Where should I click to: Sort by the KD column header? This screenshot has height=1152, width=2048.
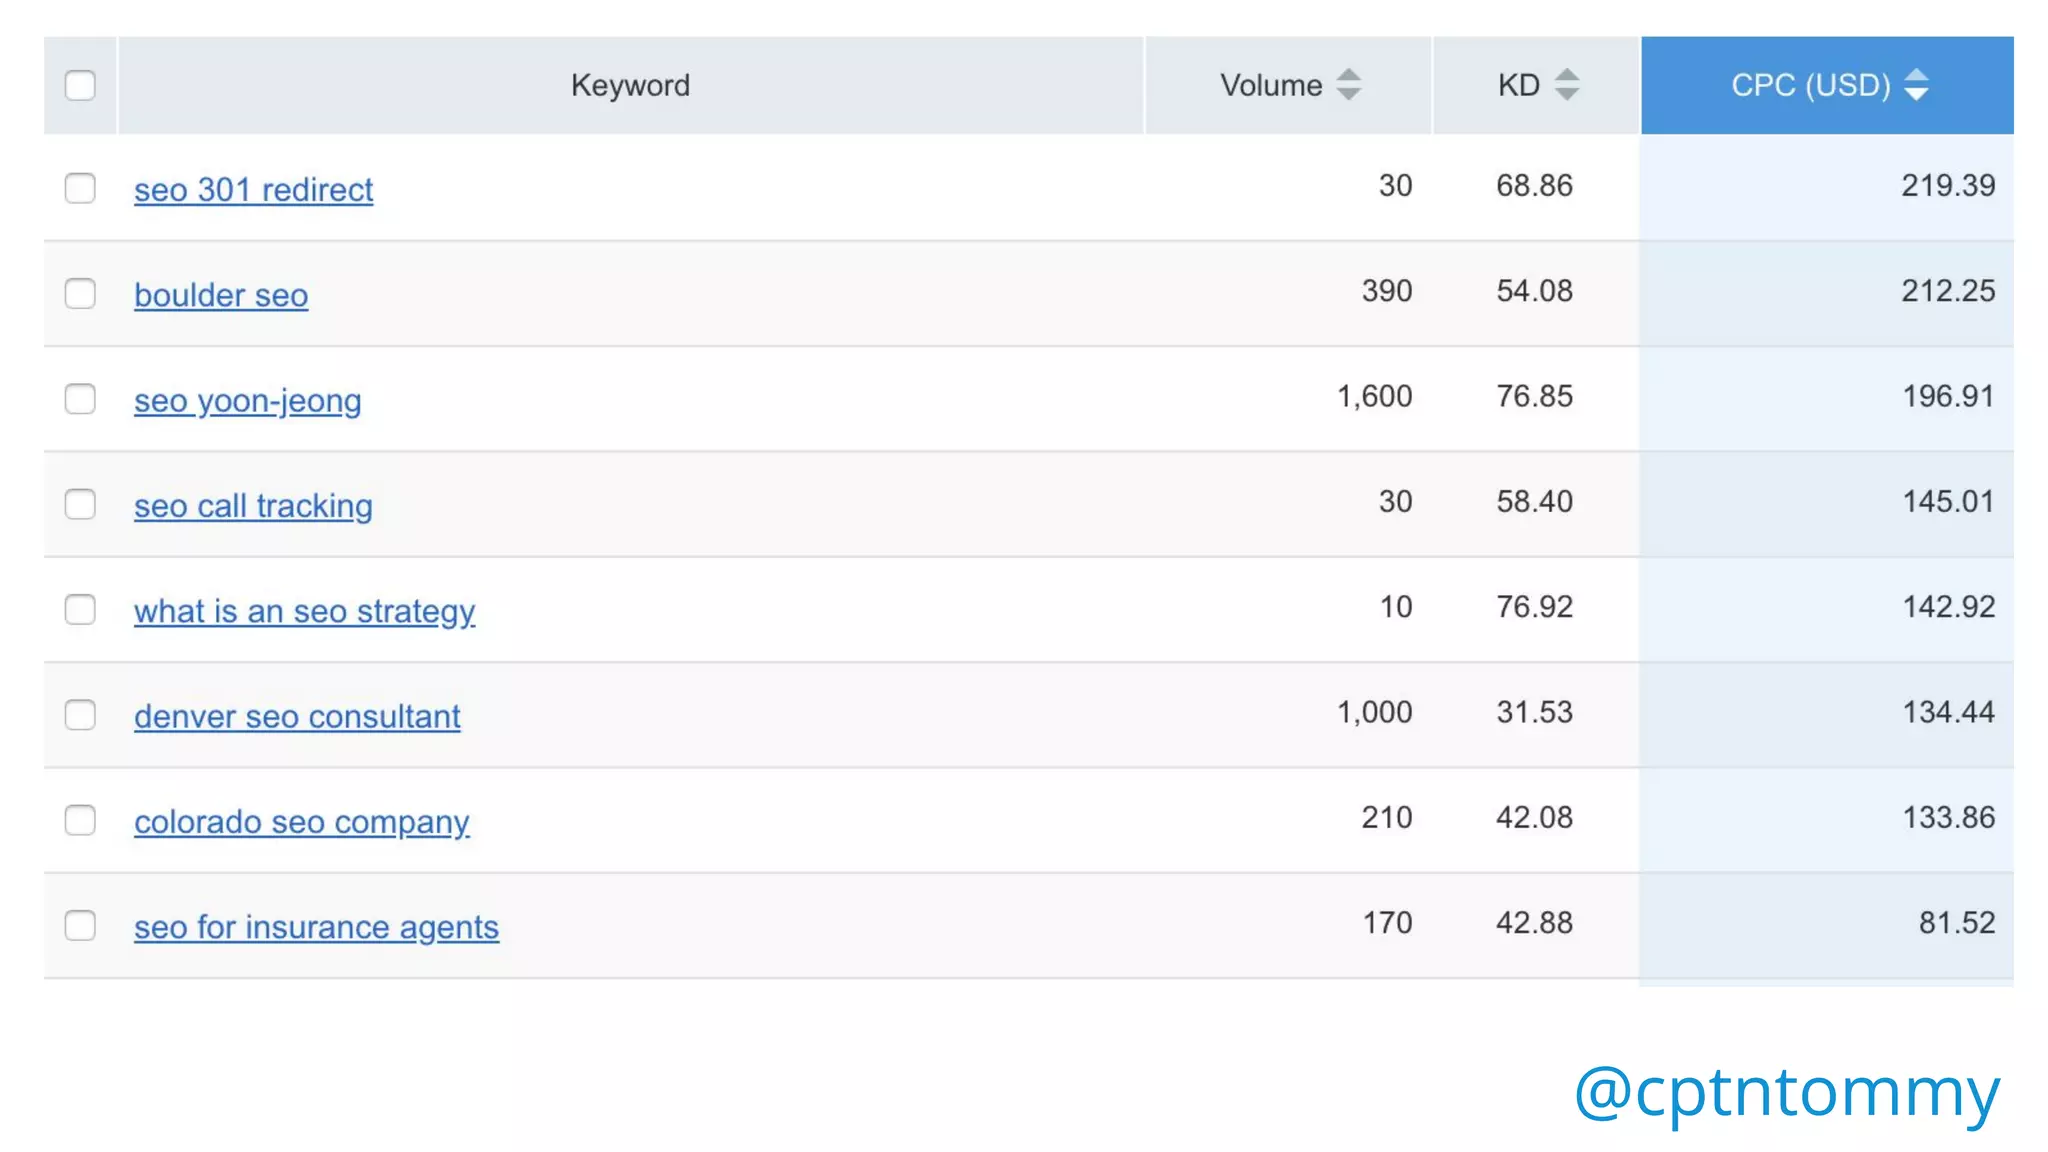click(x=1518, y=86)
